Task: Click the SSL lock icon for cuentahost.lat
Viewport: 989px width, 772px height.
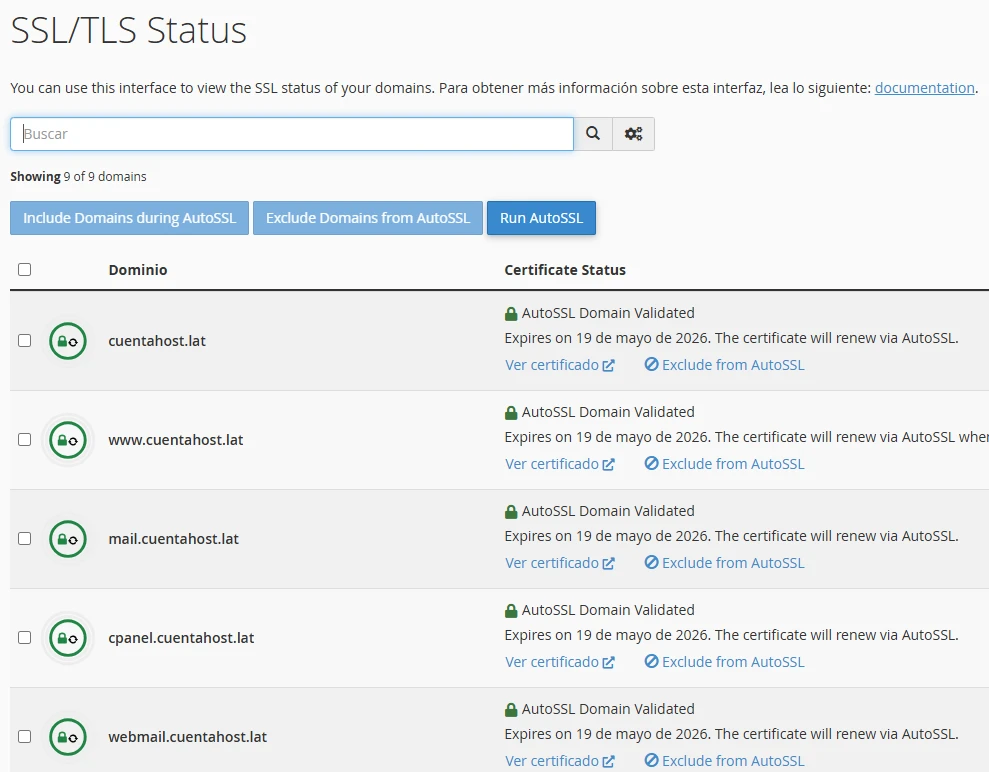Action: [68, 341]
